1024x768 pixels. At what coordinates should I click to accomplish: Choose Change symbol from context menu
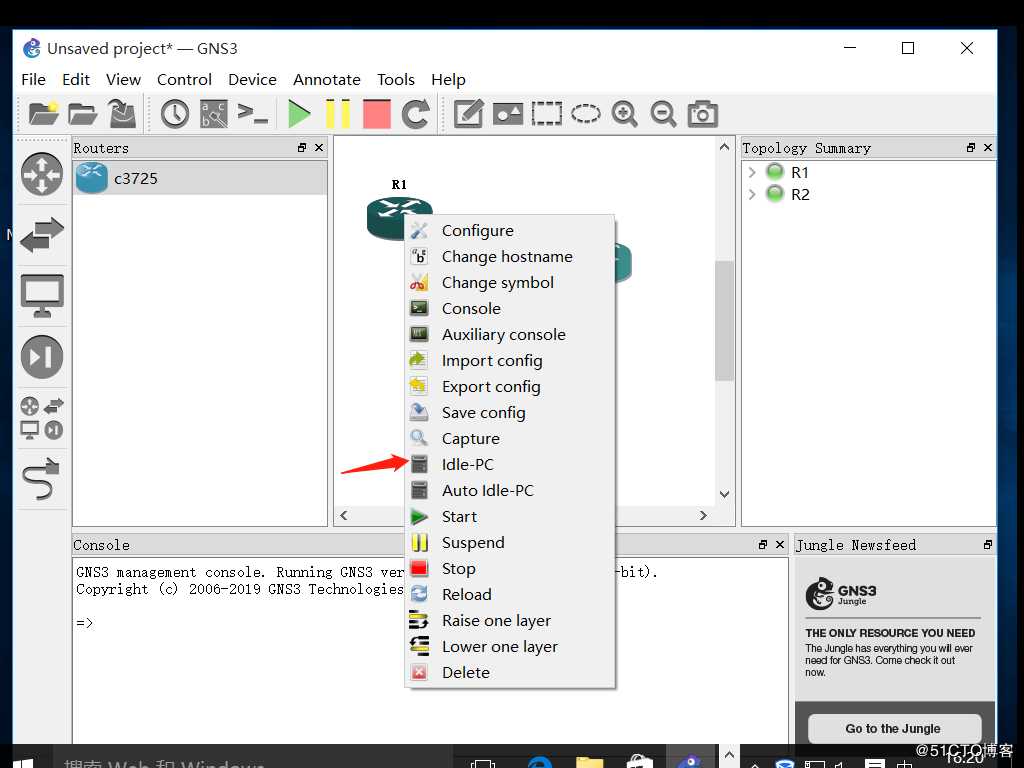510,283
